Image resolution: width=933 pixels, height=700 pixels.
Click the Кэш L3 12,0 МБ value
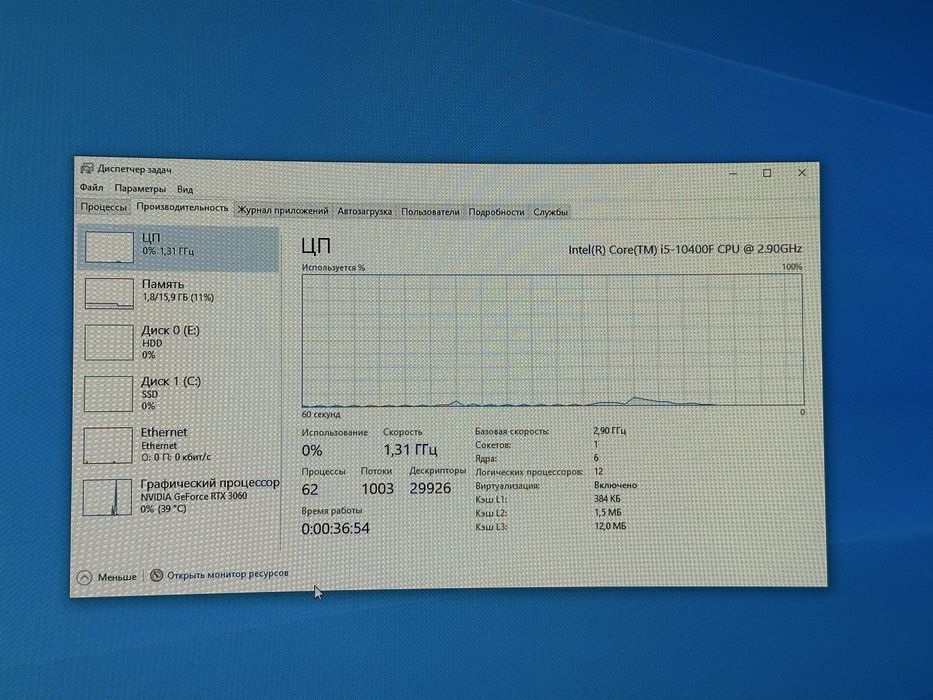click(x=610, y=526)
